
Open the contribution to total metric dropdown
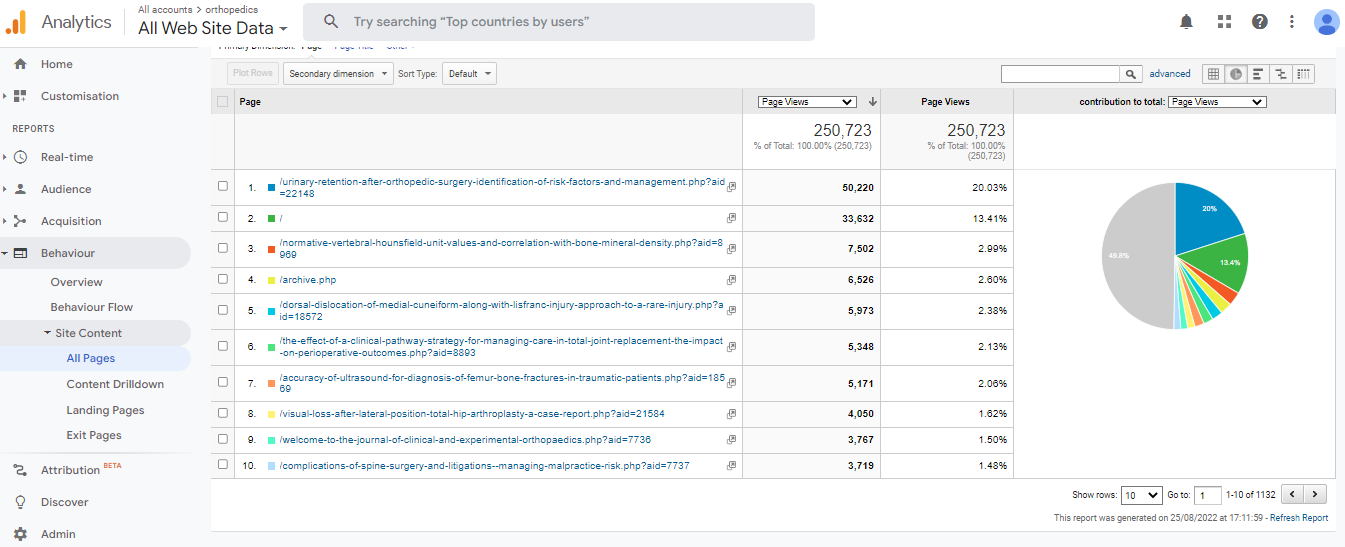(1216, 102)
